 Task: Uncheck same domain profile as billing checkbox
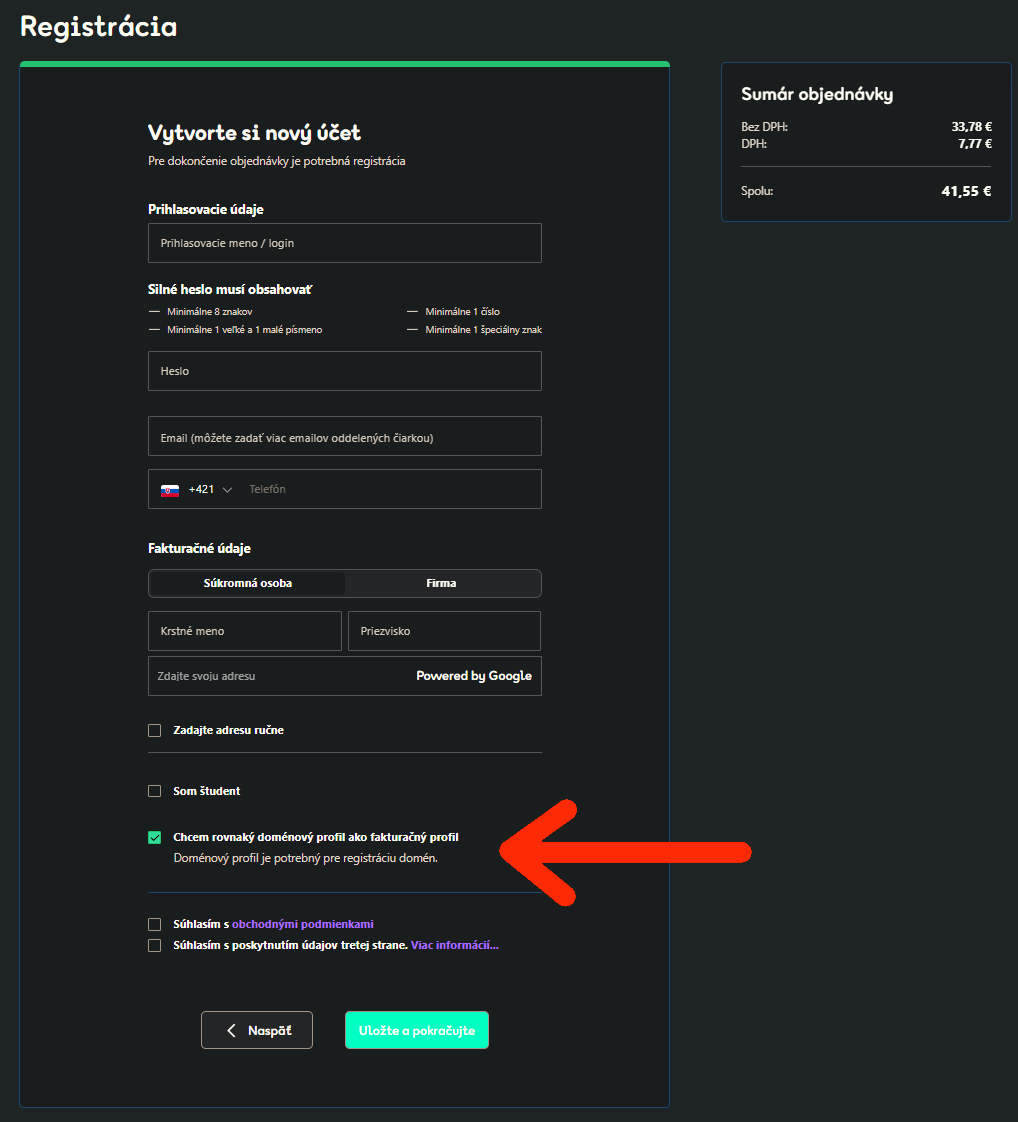155,838
